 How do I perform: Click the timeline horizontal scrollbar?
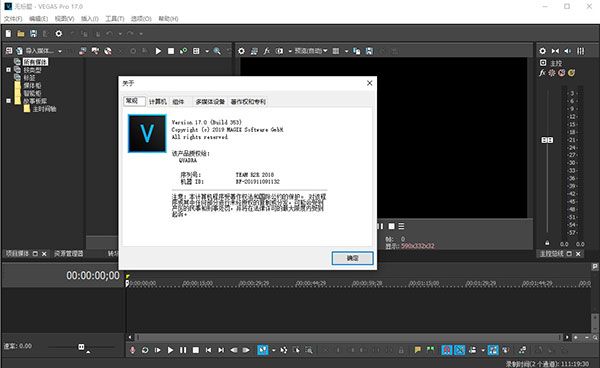click(348, 337)
